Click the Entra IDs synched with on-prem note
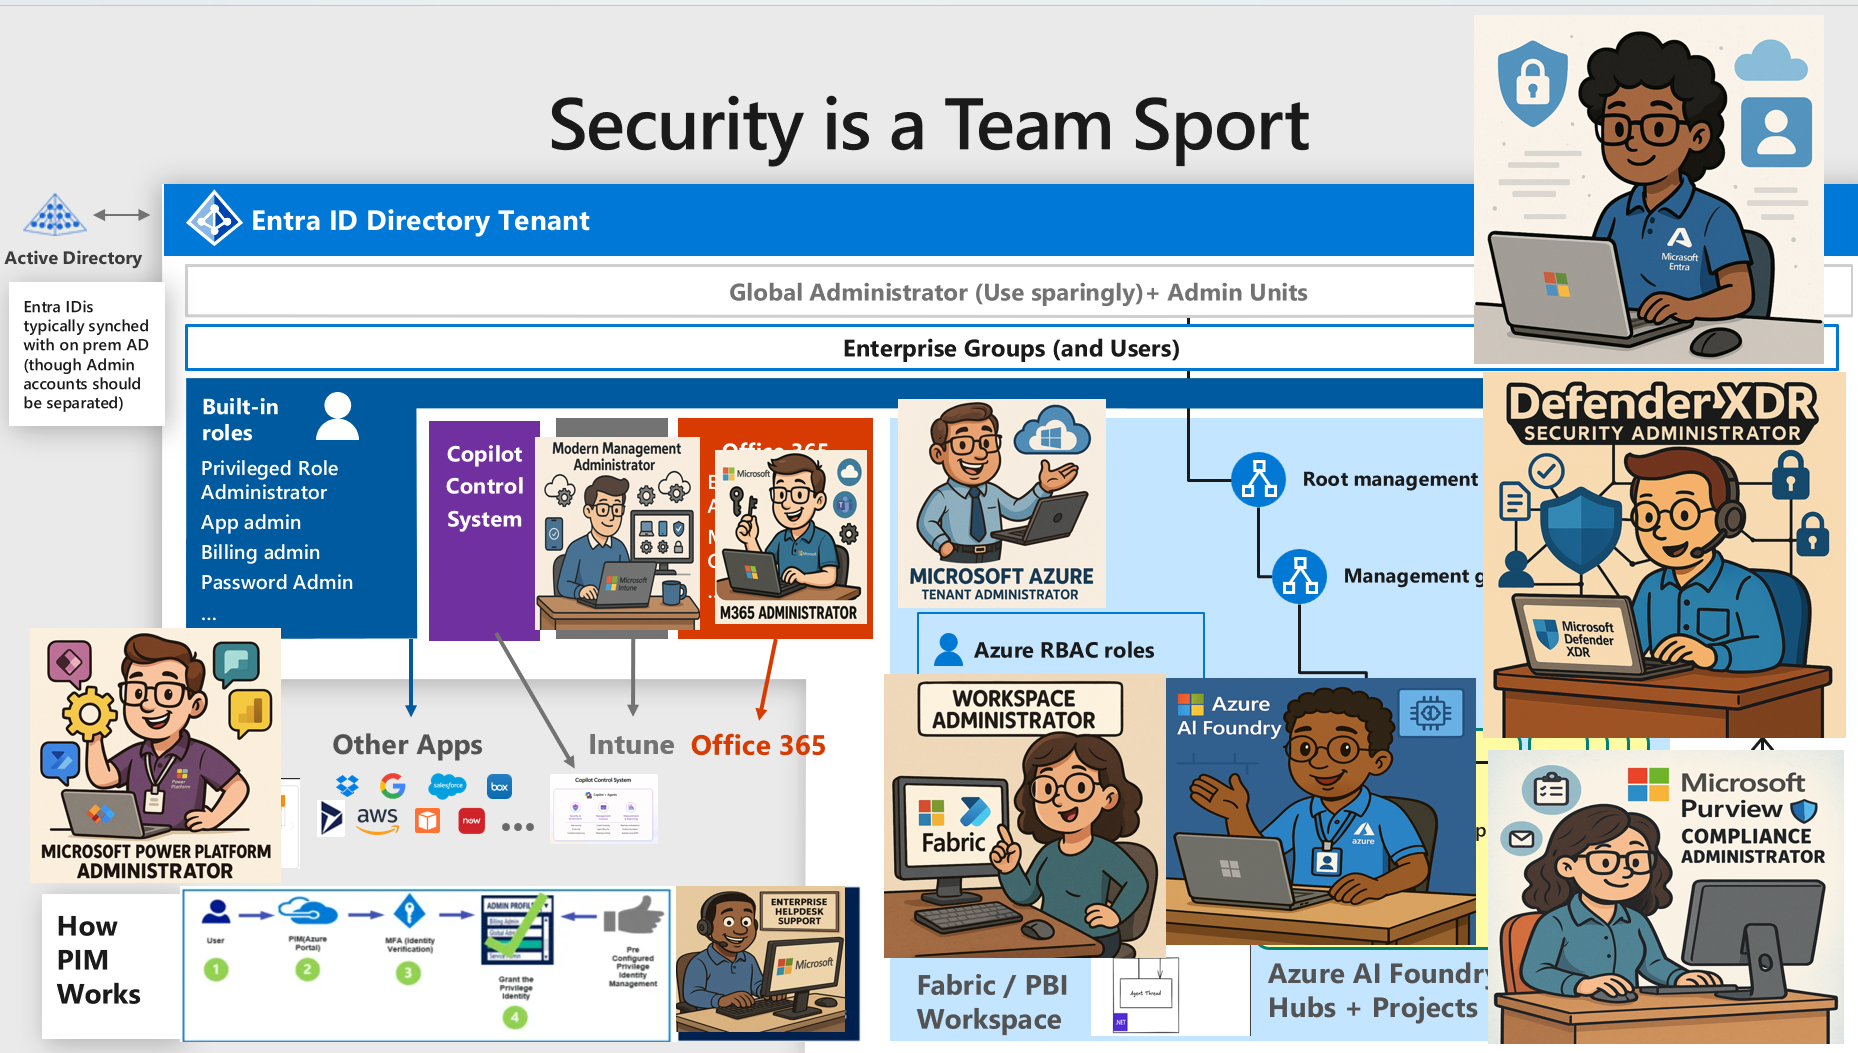Viewport: 1858px width, 1053px height. 86,355
